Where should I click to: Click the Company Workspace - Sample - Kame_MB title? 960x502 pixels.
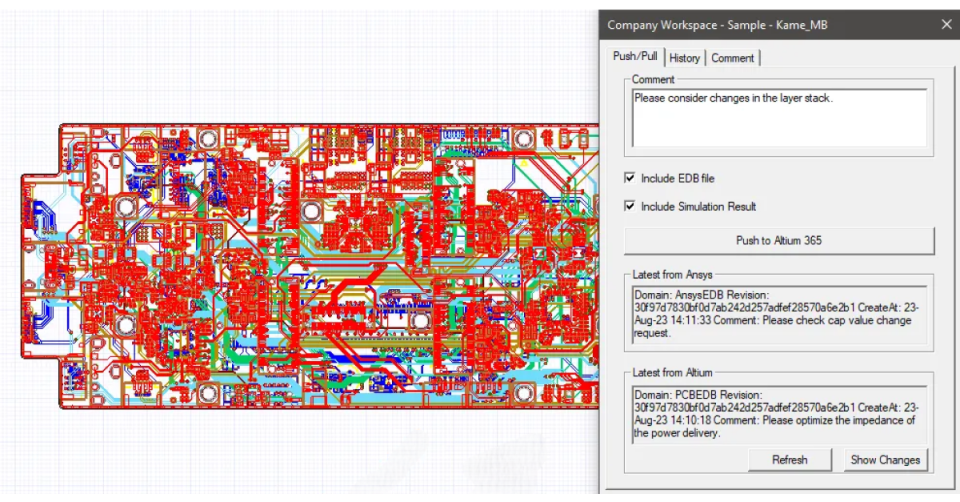click(718, 25)
